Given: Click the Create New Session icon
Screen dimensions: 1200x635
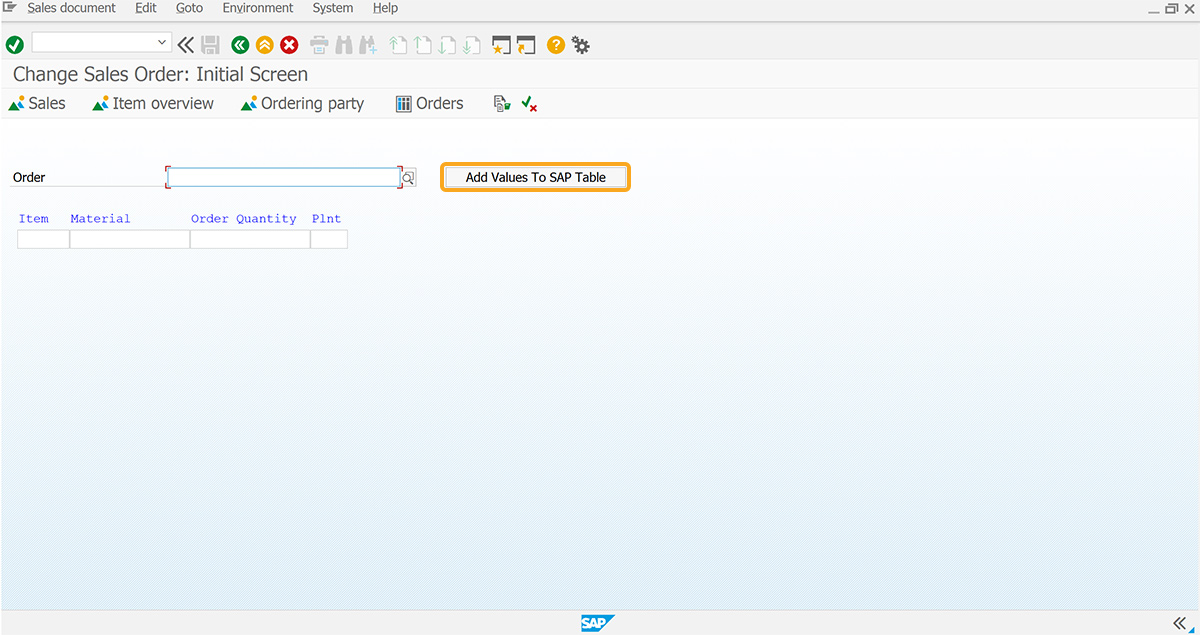Looking at the screenshot, I should pos(501,44).
